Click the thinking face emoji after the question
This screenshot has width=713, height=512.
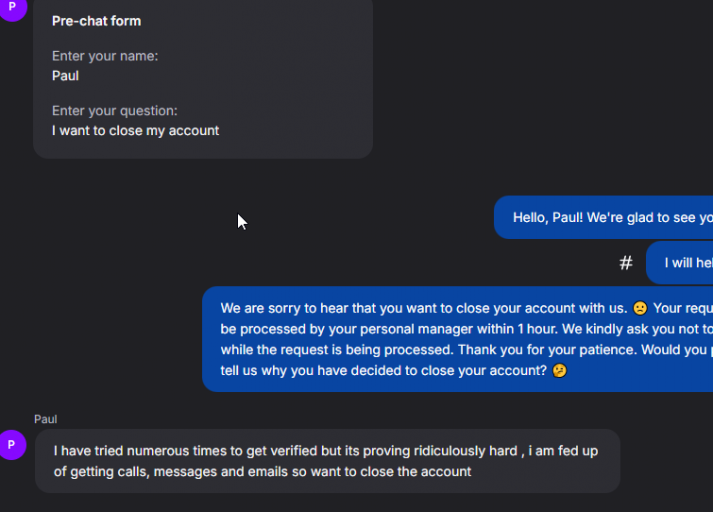(560, 371)
